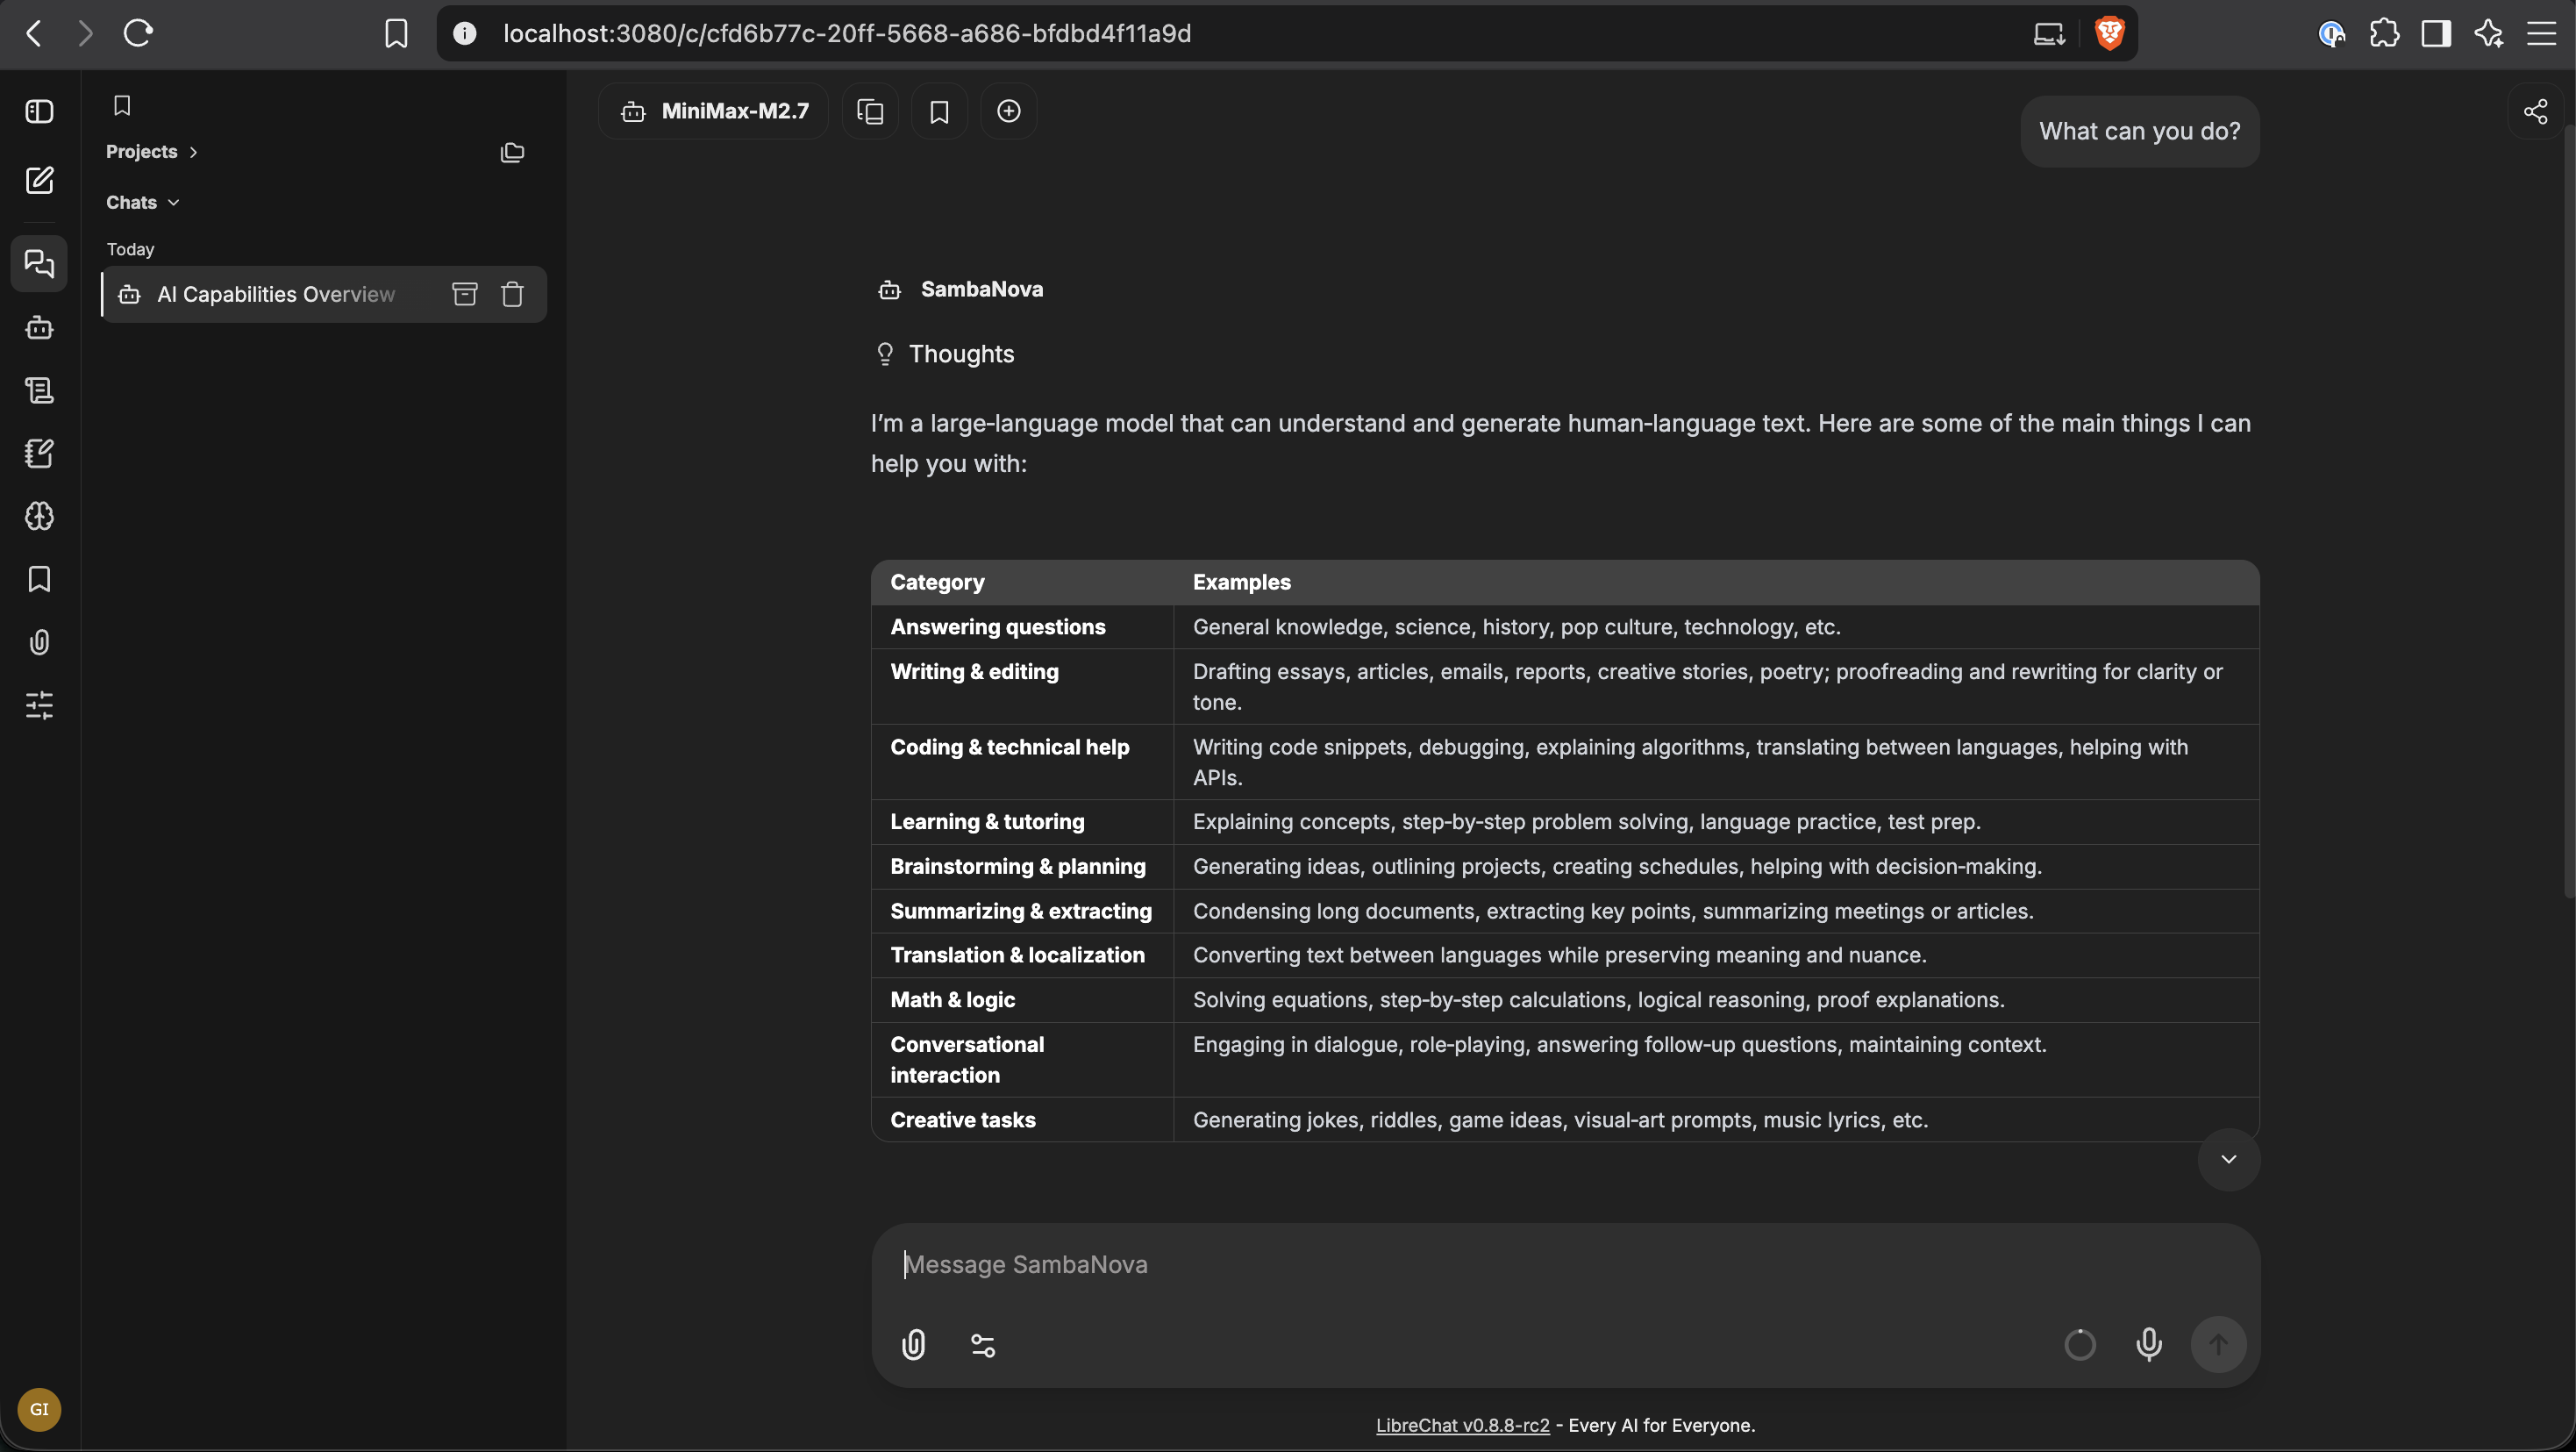The image size is (2576, 1452).
Task: Open the password manager extension icon
Action: click(2332, 33)
